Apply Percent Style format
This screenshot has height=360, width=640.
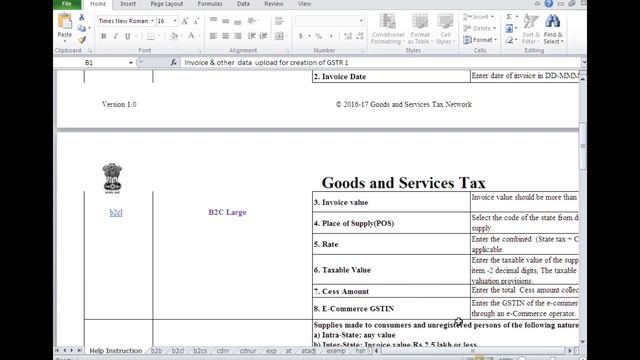tap(318, 36)
